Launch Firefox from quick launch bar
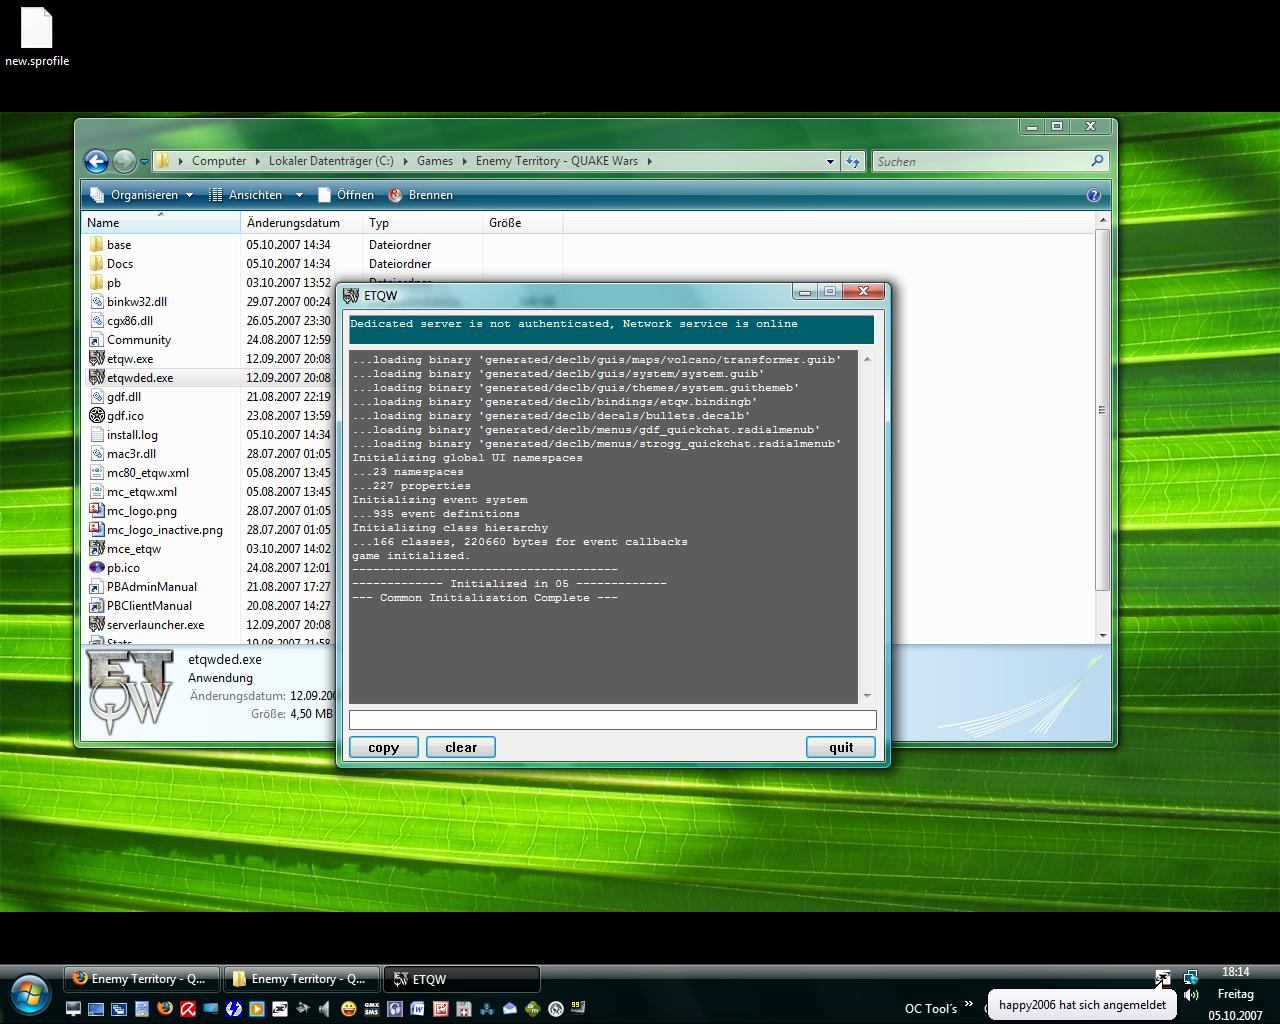 coord(165,1008)
